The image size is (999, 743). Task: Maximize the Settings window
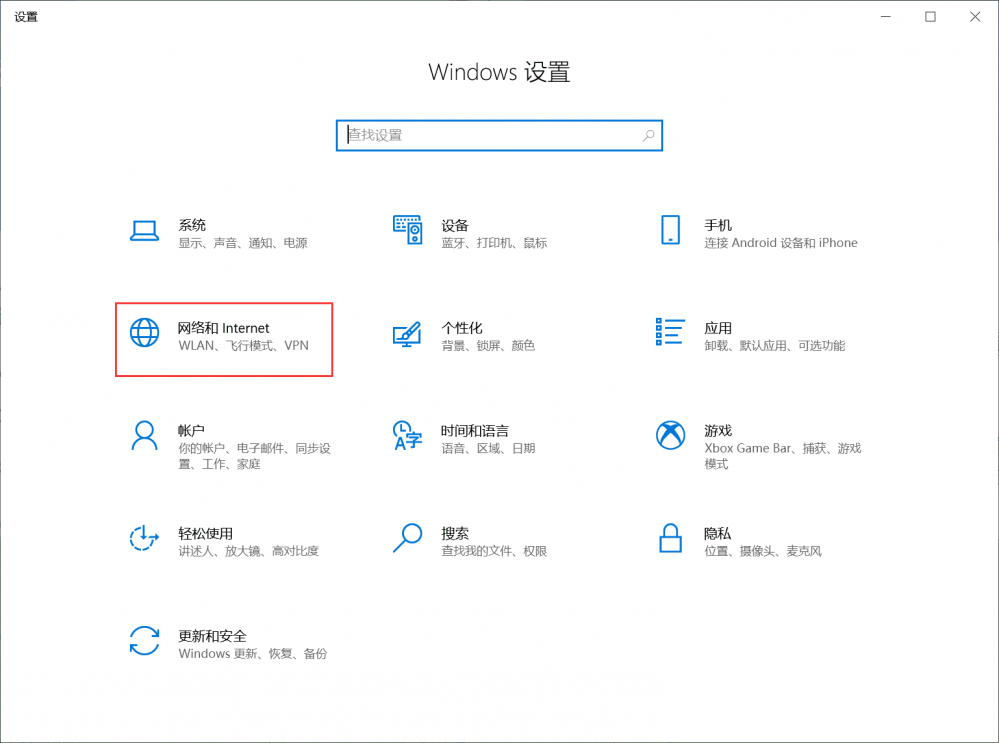pyautogui.click(x=930, y=17)
